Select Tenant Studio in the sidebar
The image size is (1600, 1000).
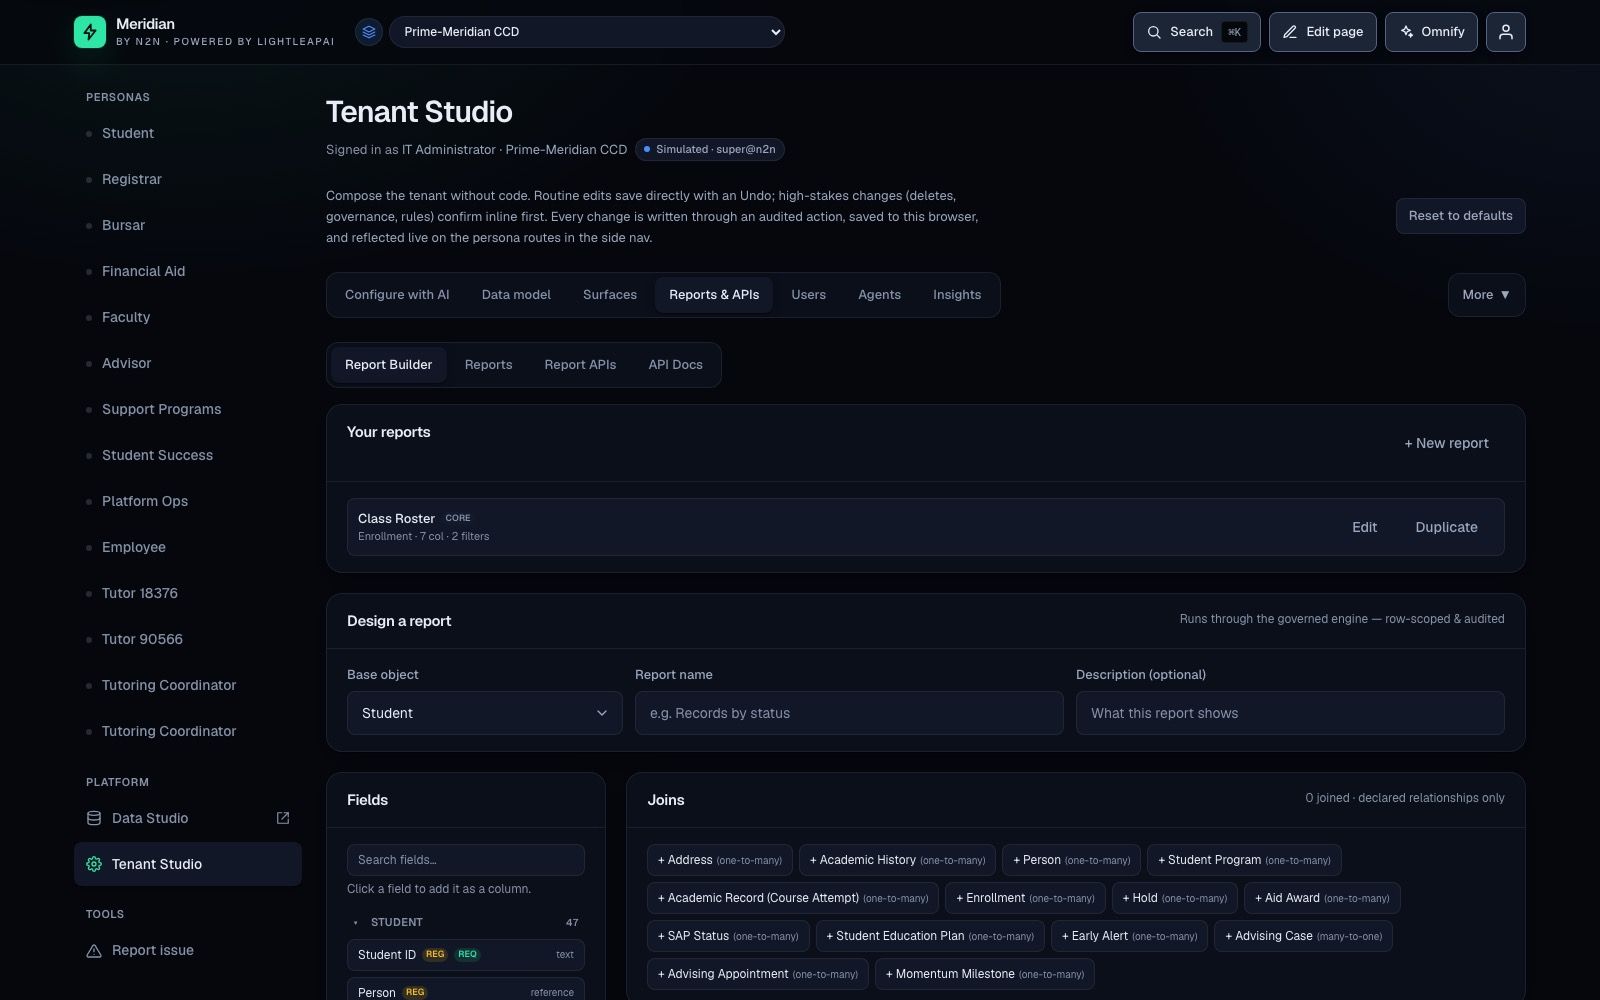tap(188, 864)
